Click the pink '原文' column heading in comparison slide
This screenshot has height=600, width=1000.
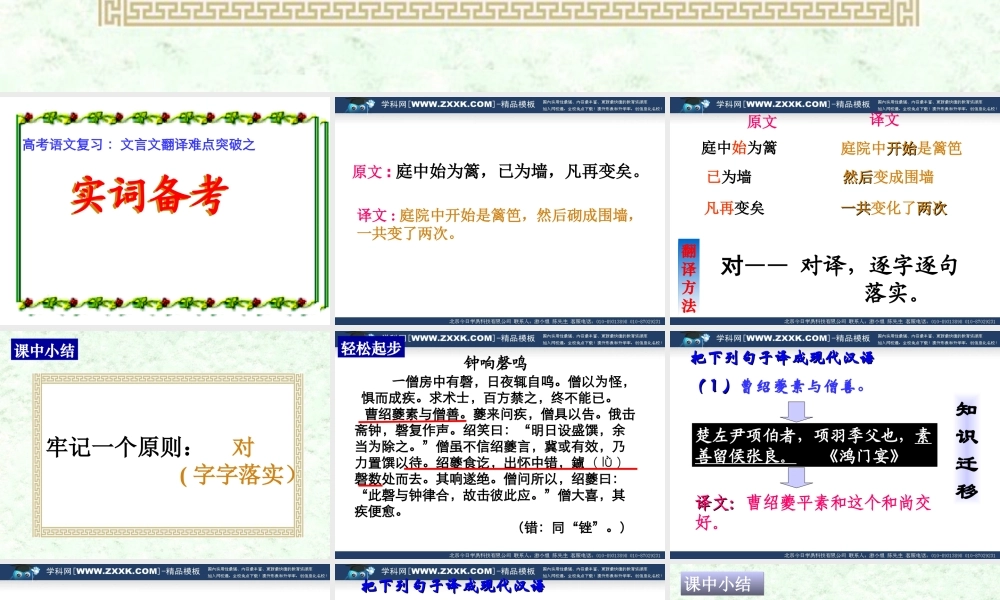point(761,122)
